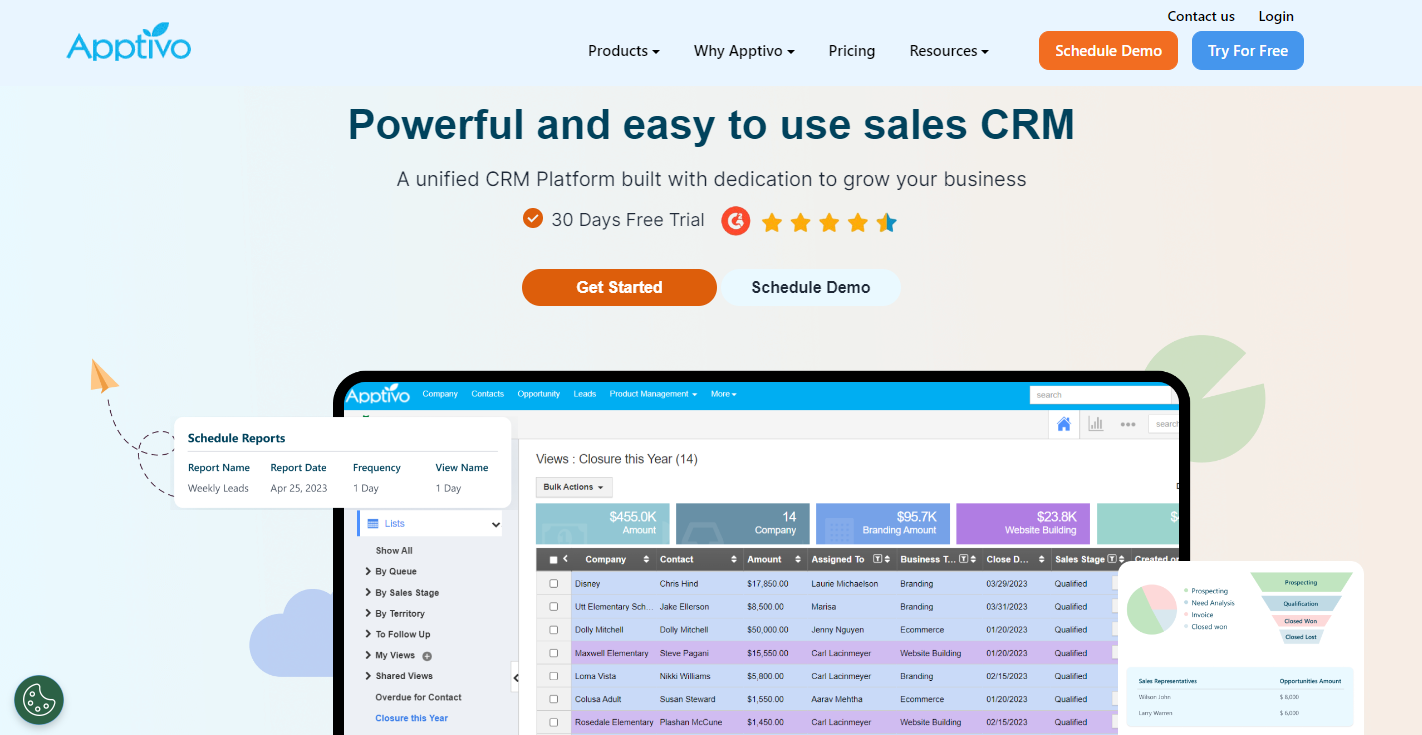Click the plus icon beside My Views
The height and width of the screenshot is (735, 1422).
[427, 656]
